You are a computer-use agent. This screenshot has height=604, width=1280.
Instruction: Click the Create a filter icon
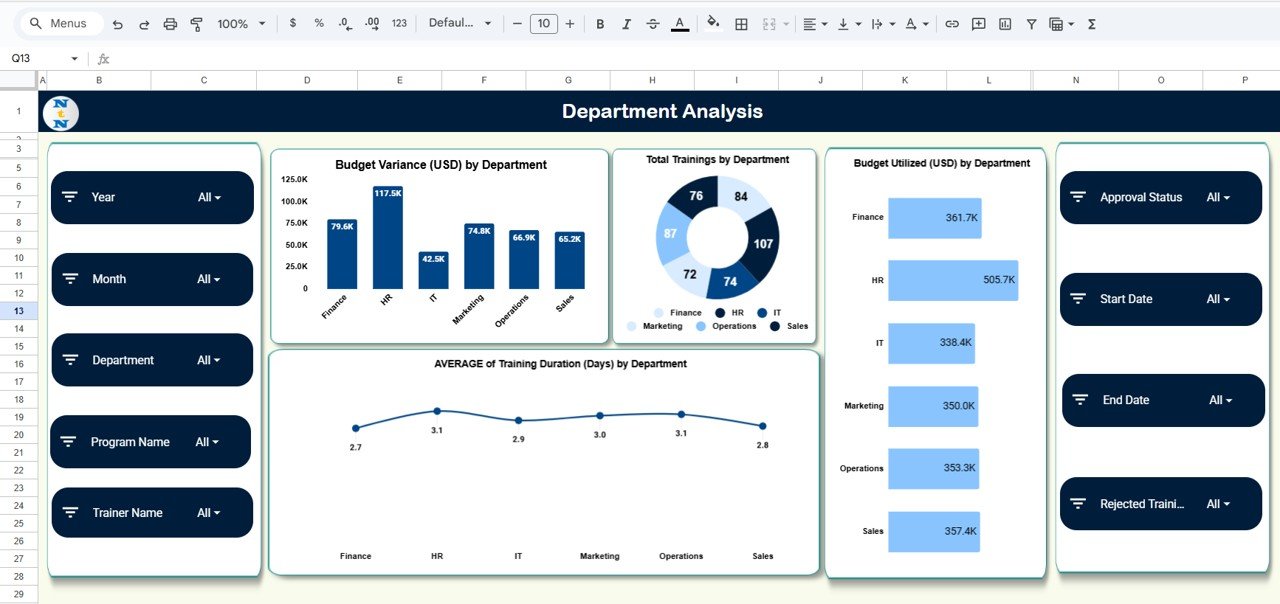tap(1031, 23)
